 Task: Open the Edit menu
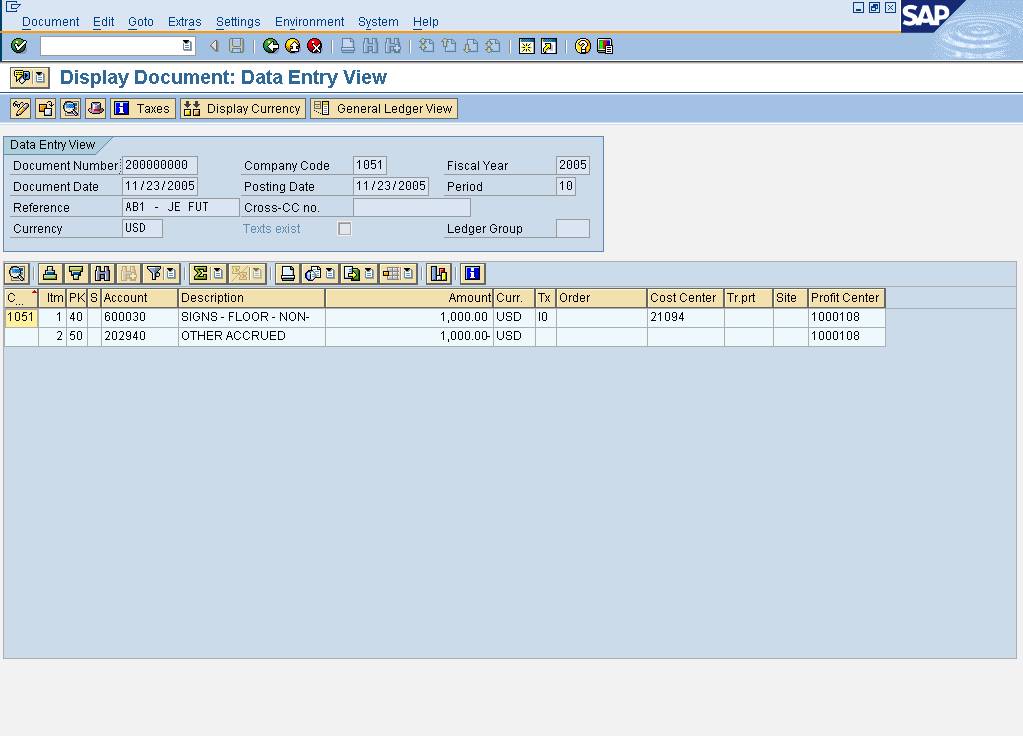pos(103,22)
